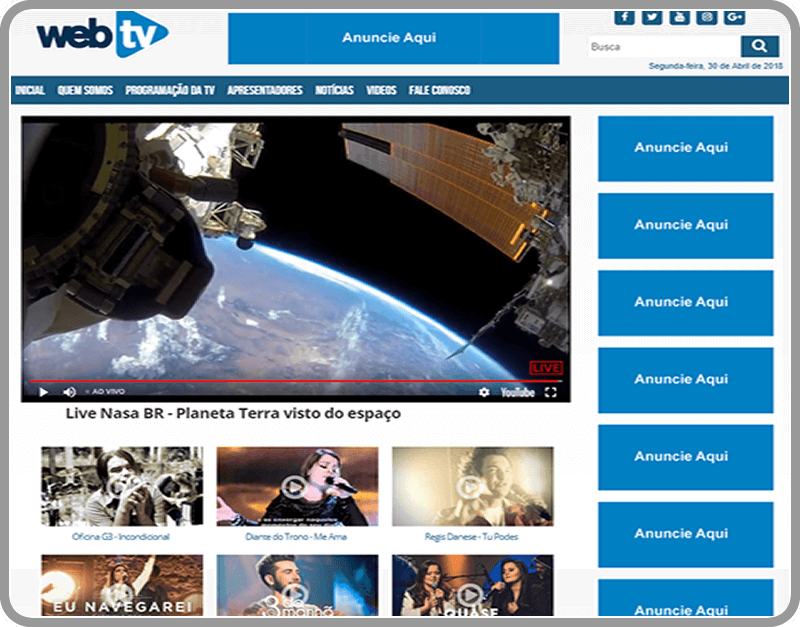Open the 3 da manhã video thumbnail
This screenshot has height=627, width=800.
coord(297,585)
